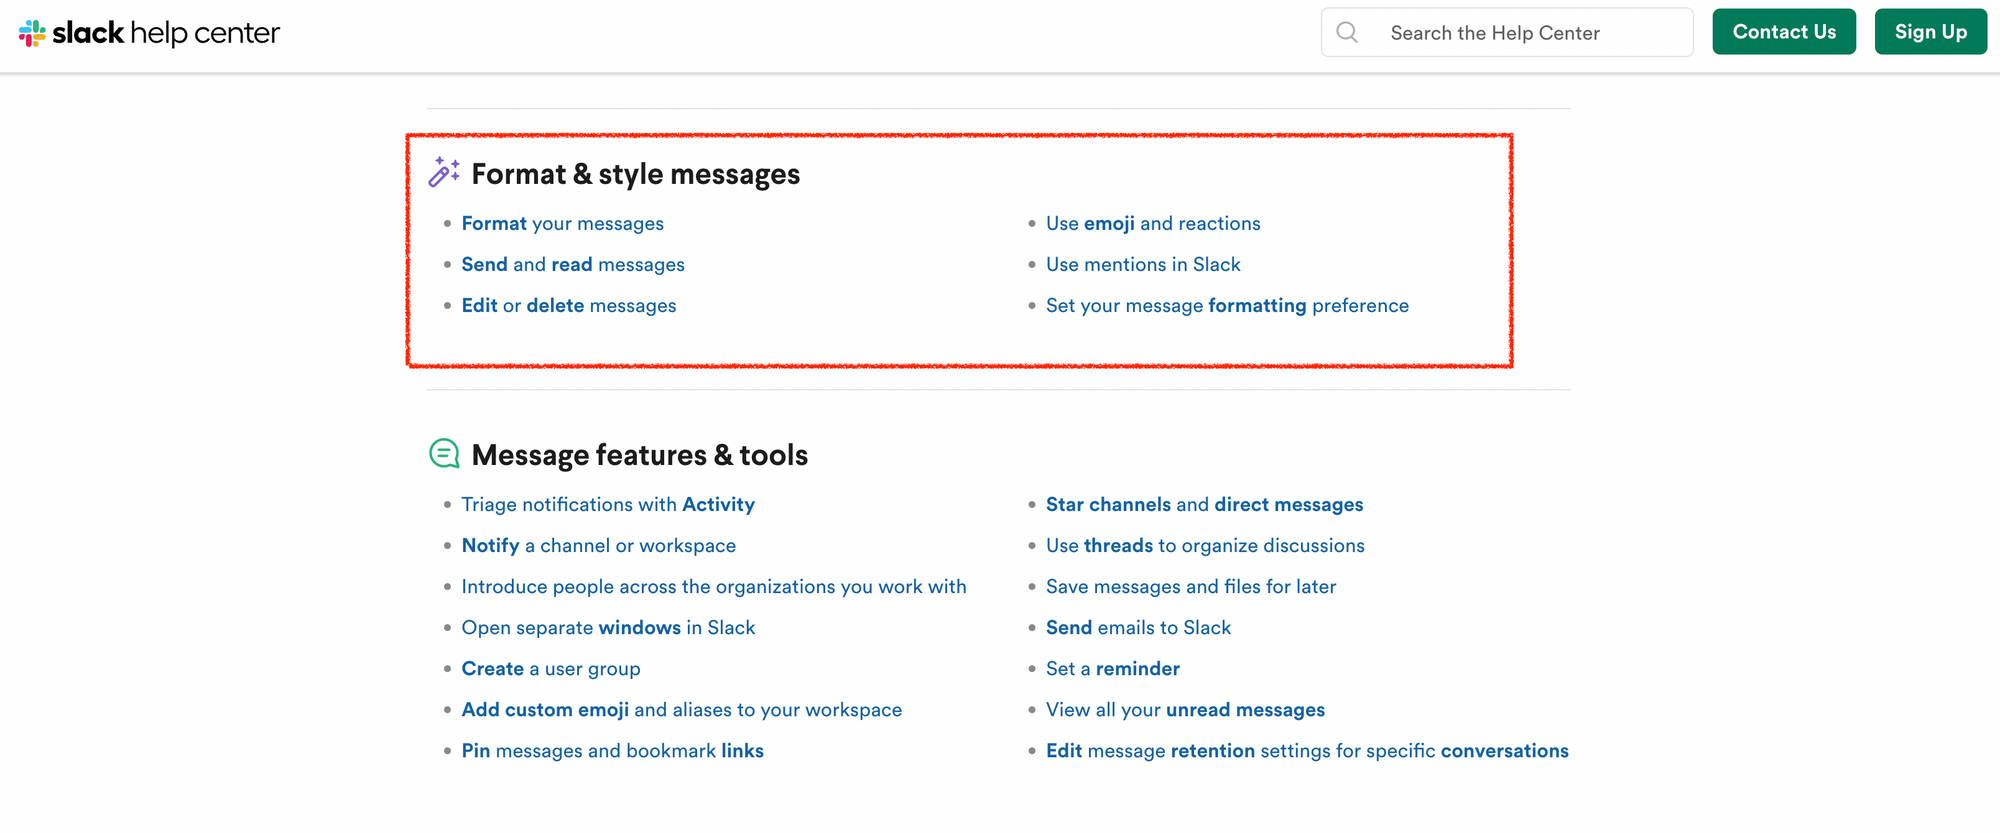Open Send and read messages article

tap(573, 264)
